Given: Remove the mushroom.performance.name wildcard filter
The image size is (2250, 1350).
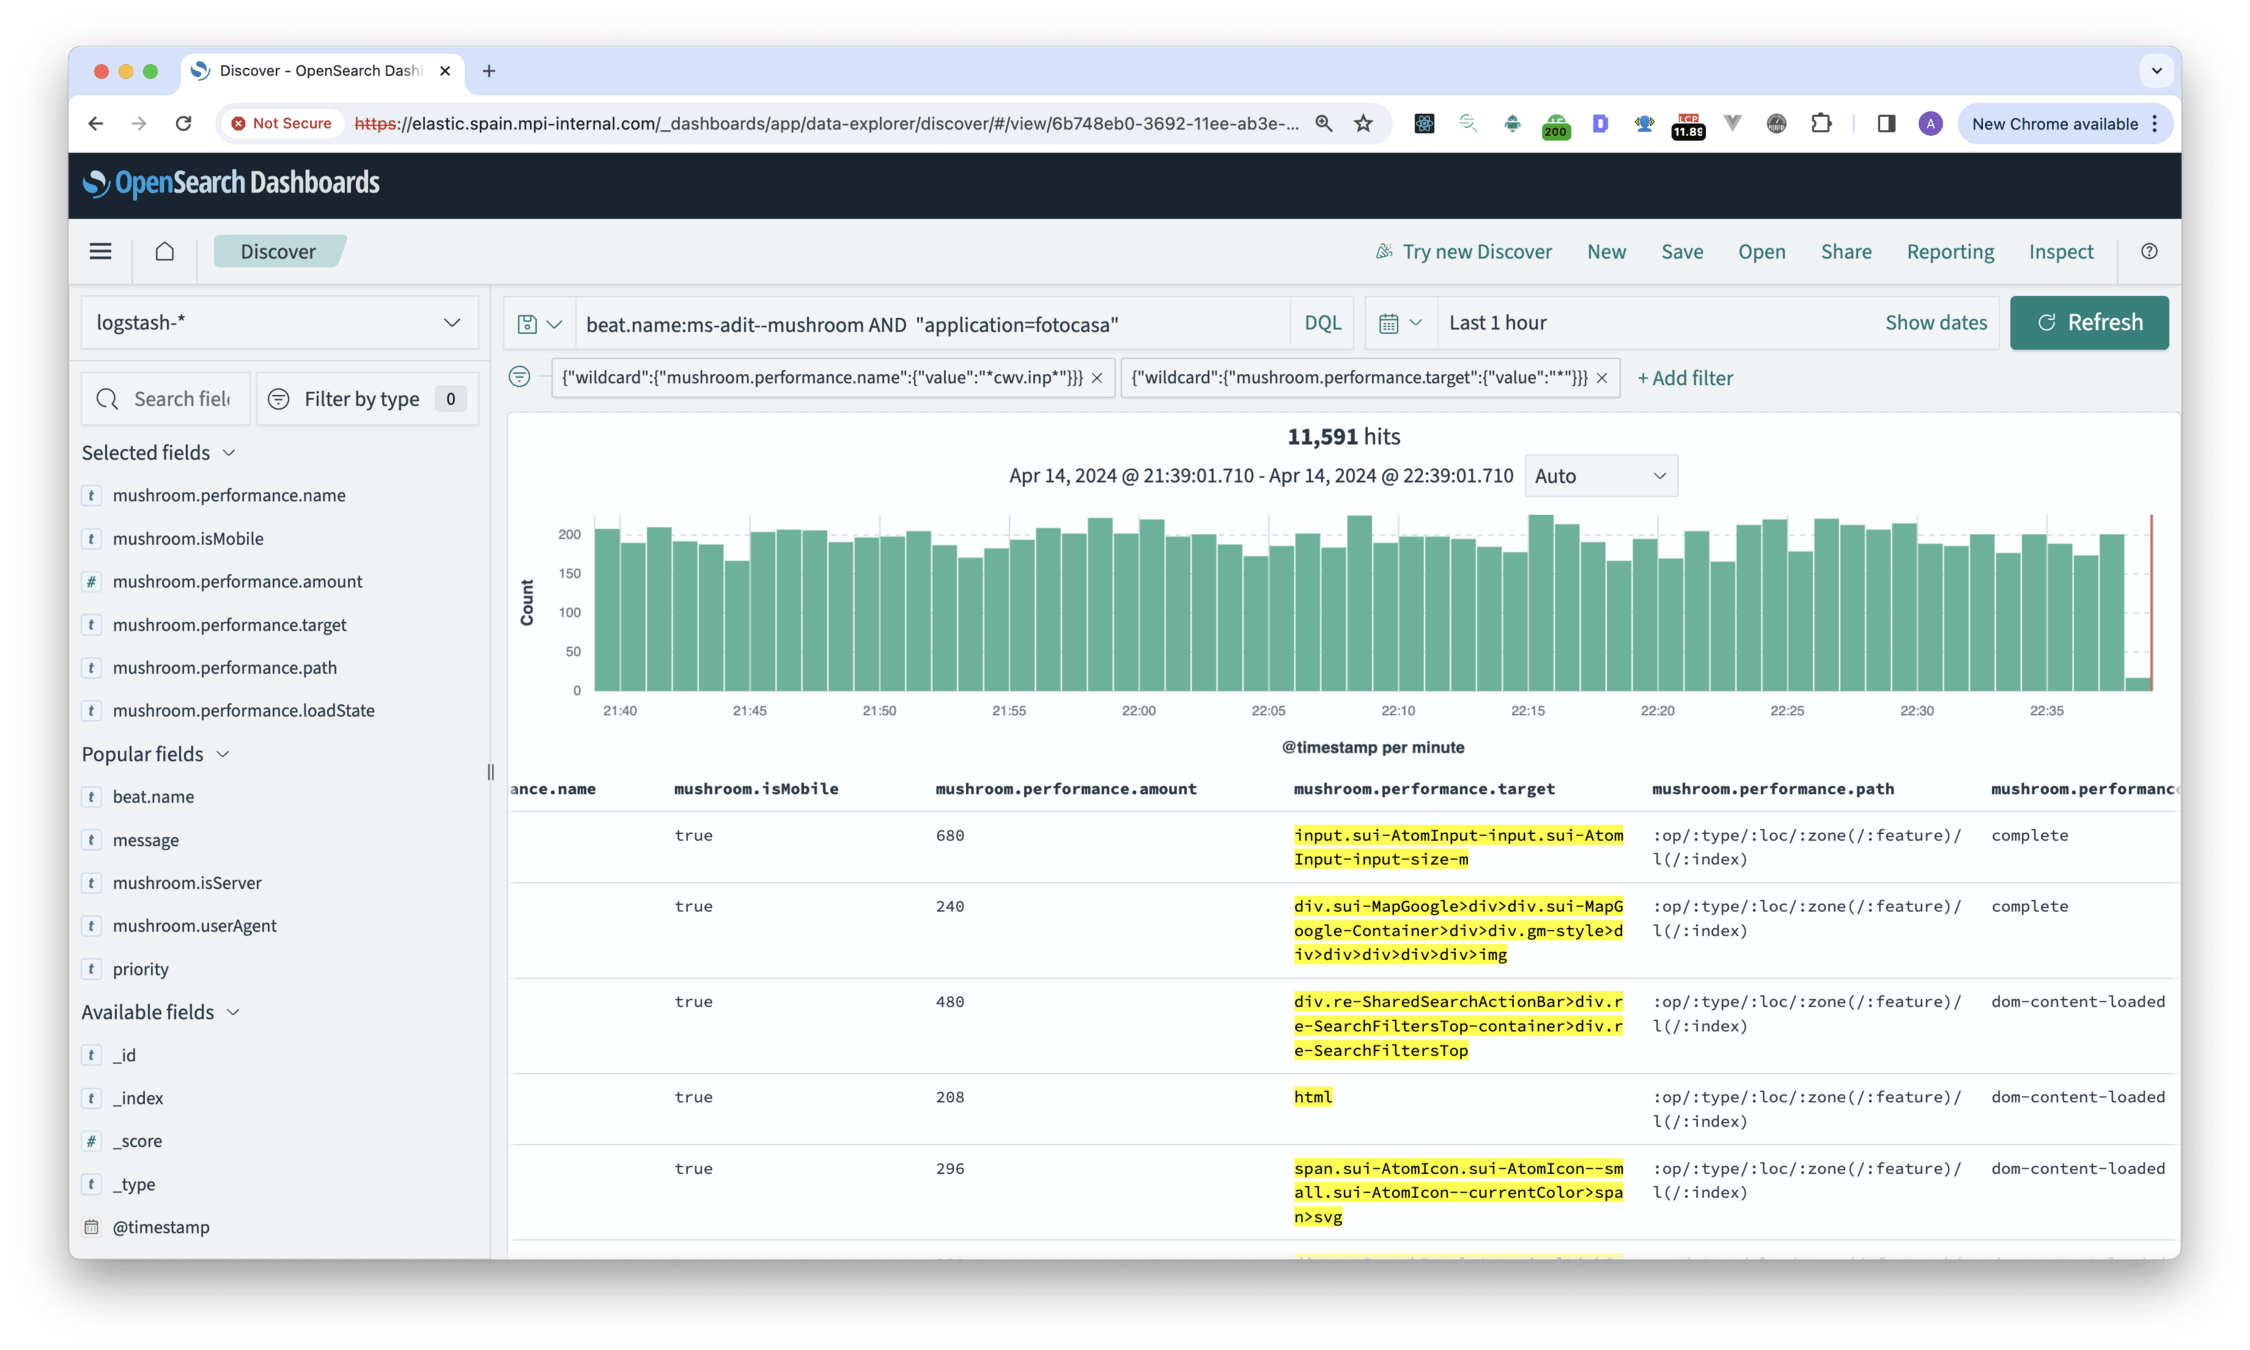Looking at the screenshot, I should 1097,378.
